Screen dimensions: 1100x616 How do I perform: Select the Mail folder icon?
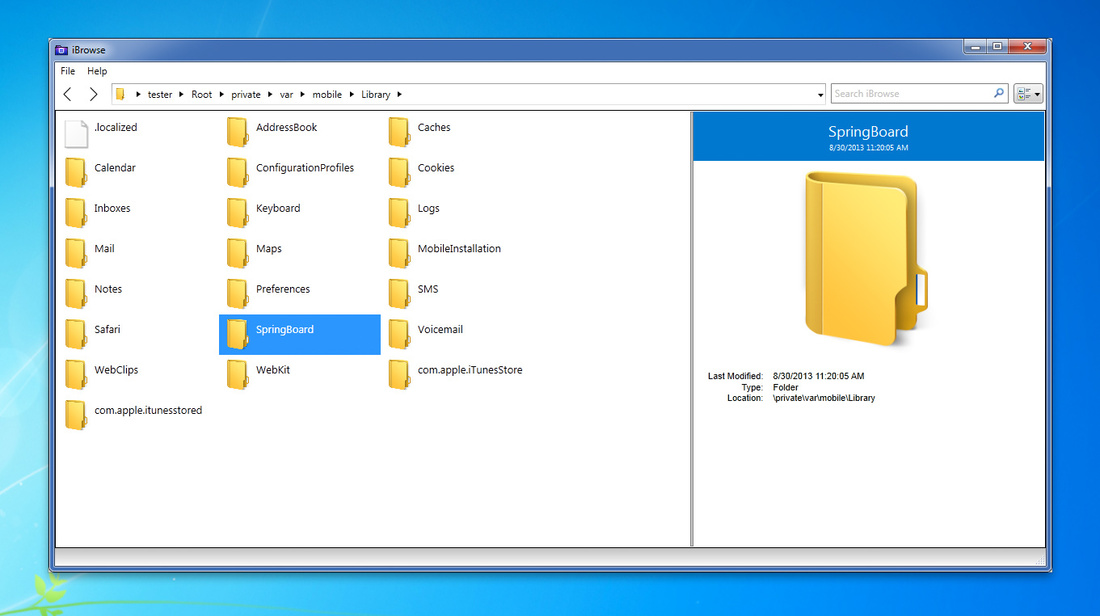click(76, 254)
